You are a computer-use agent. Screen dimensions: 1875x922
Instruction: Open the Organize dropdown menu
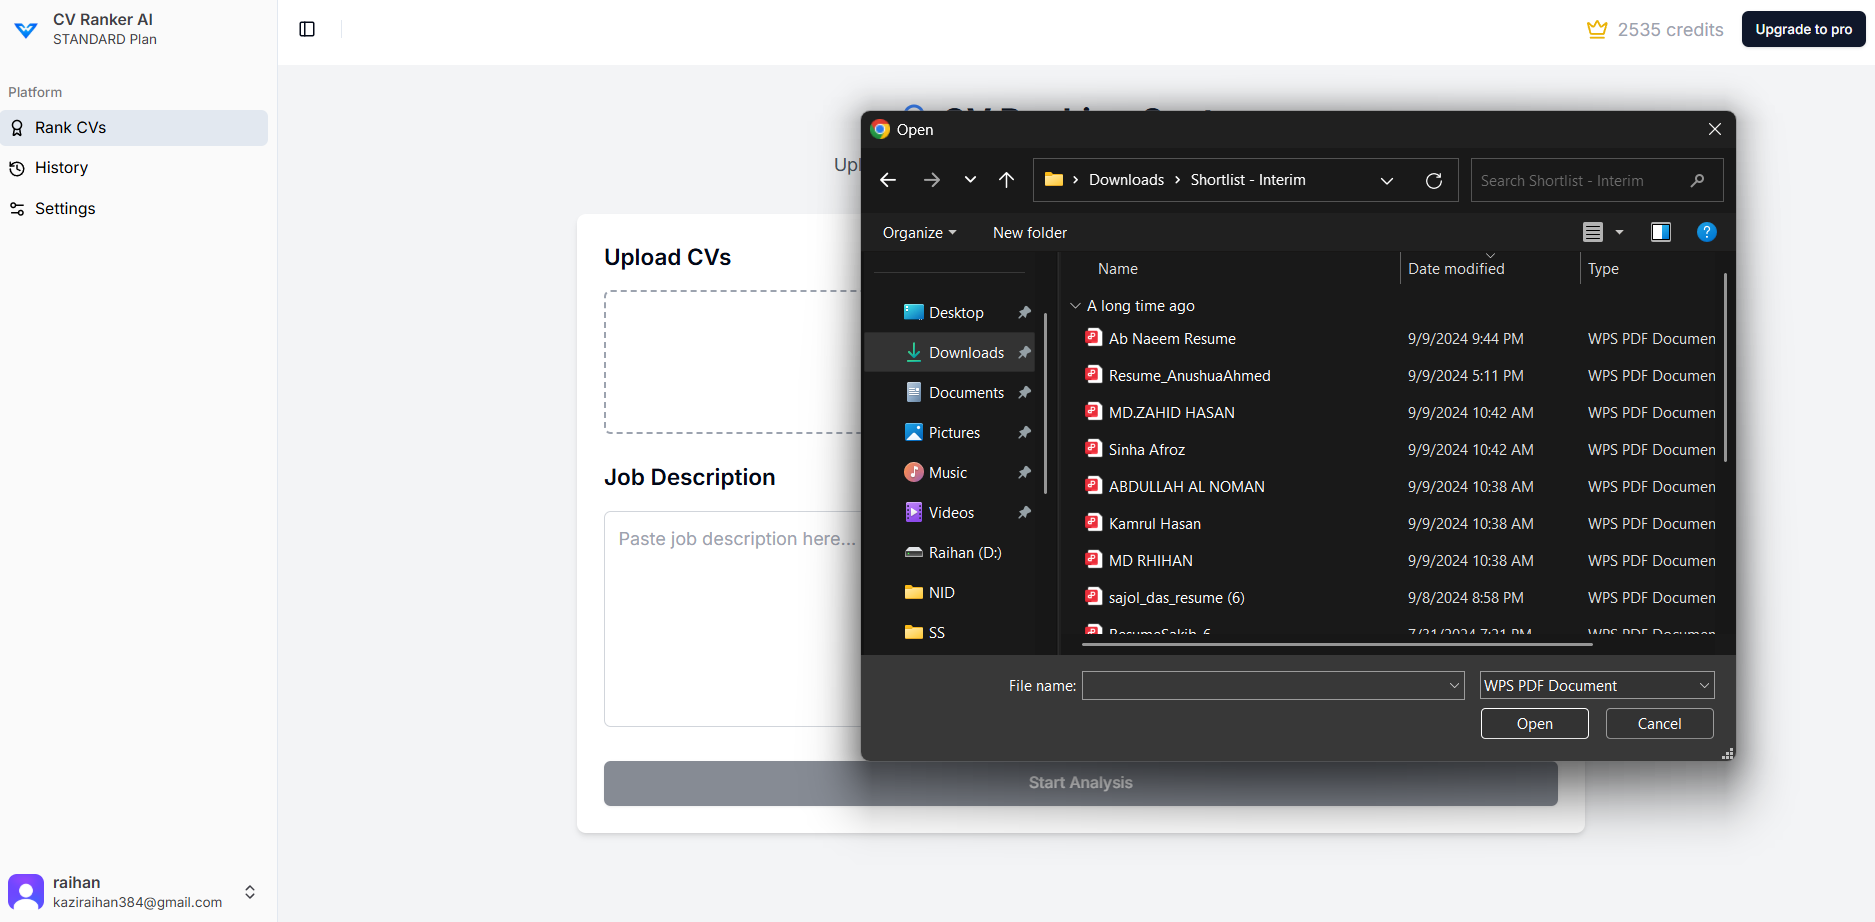918,232
